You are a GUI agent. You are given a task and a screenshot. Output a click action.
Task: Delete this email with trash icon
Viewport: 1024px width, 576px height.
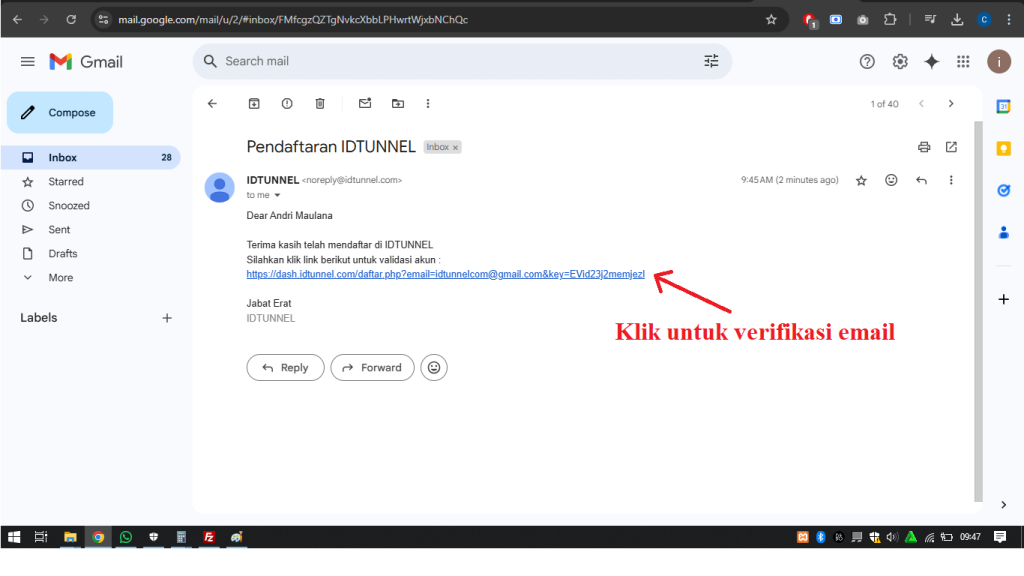point(320,104)
